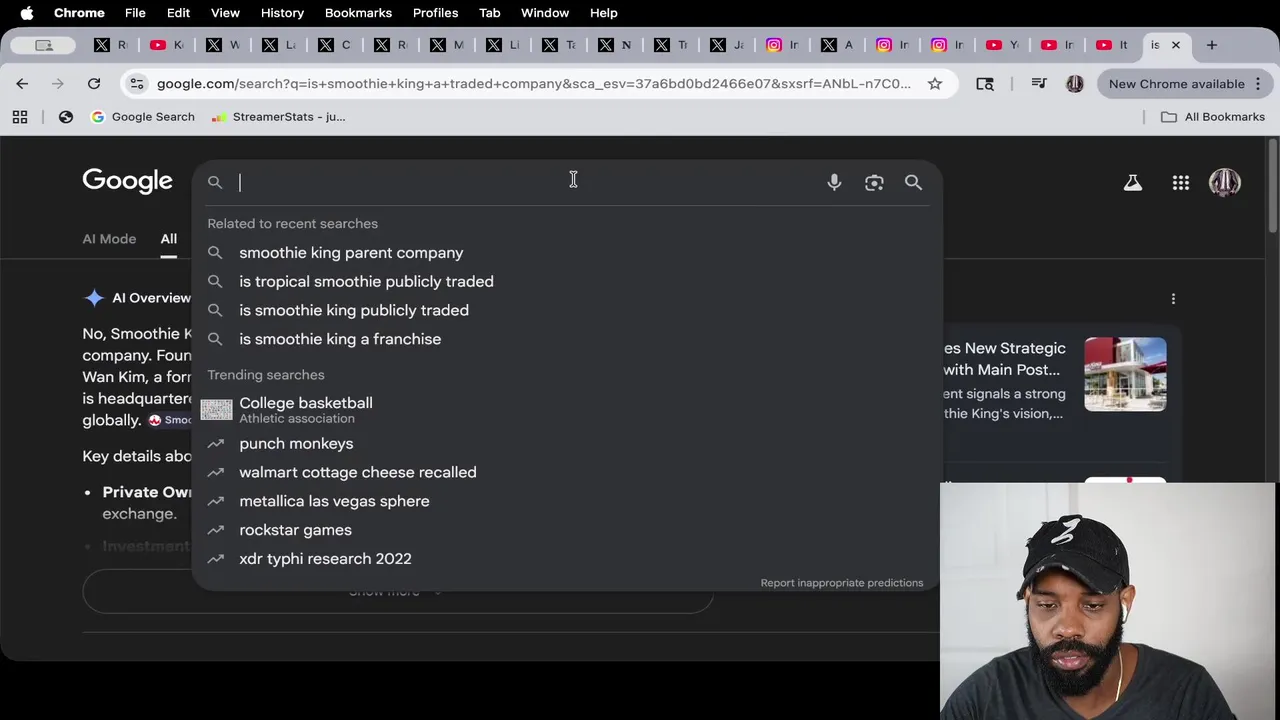
Task: Click Report inappropriate predictions link
Action: point(842,583)
